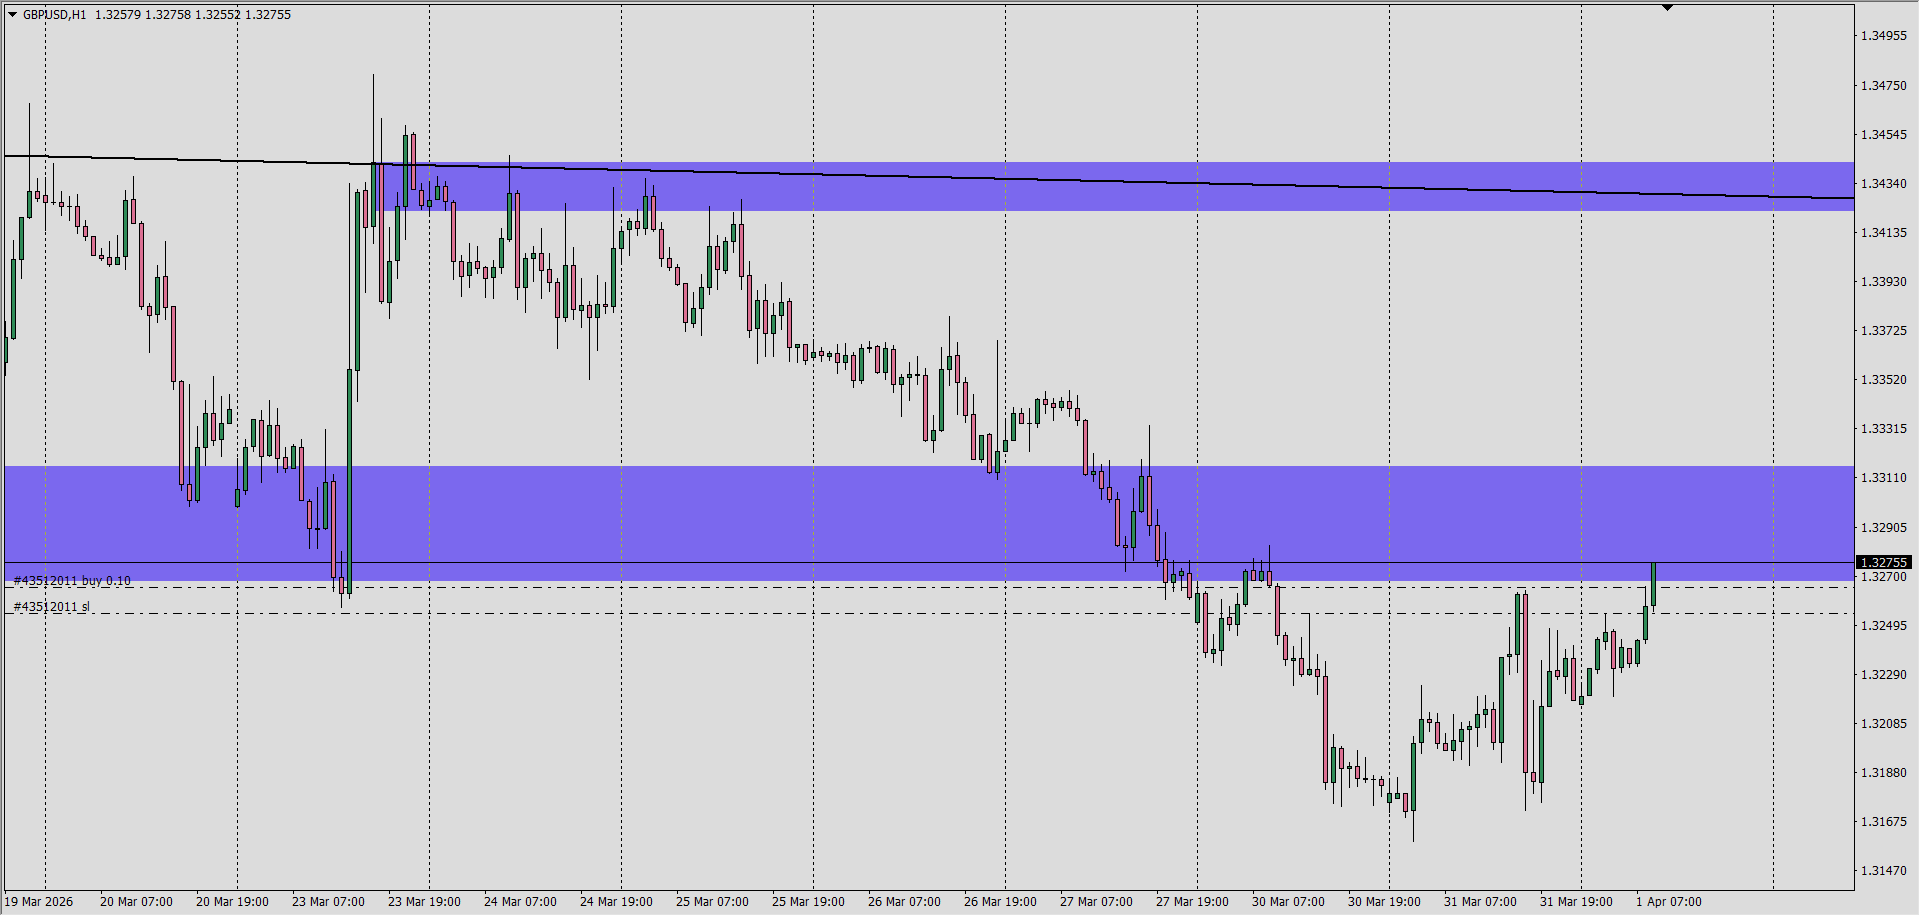
Task: Select the lower large purple rectangle zone
Action: tap(930, 523)
